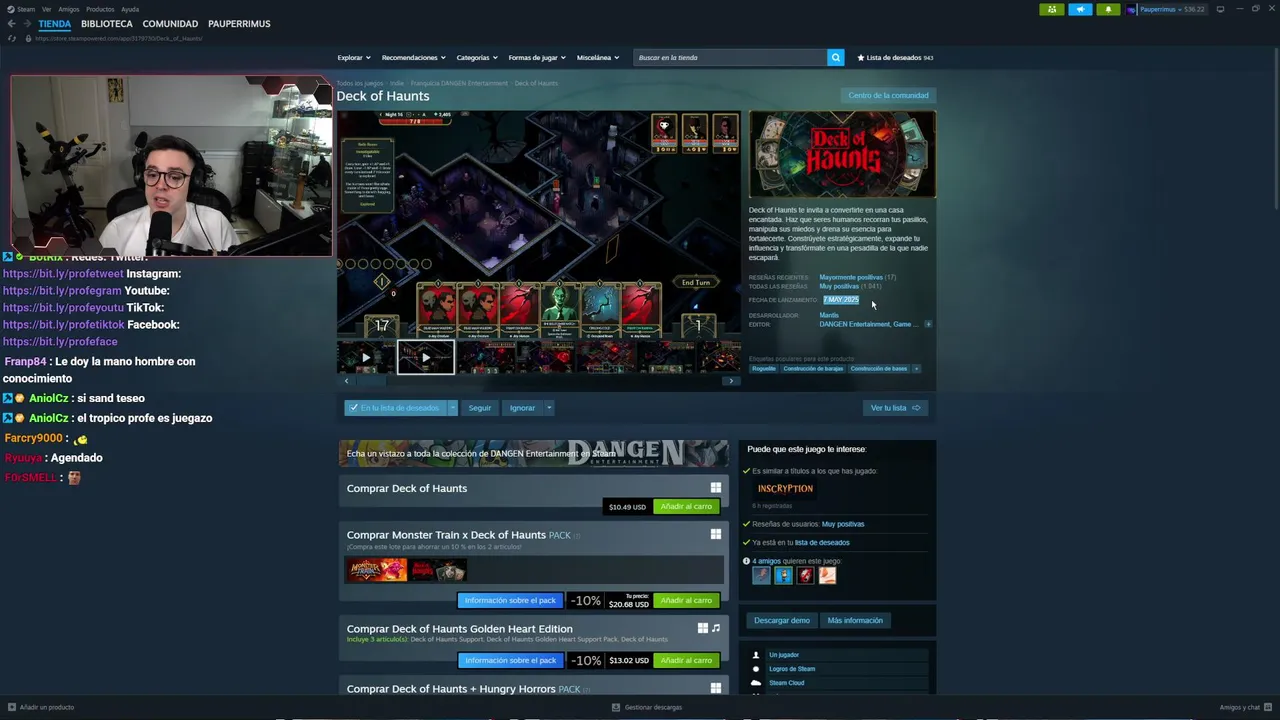Click the Seguir button
The height and width of the screenshot is (720, 1280).
(x=480, y=408)
